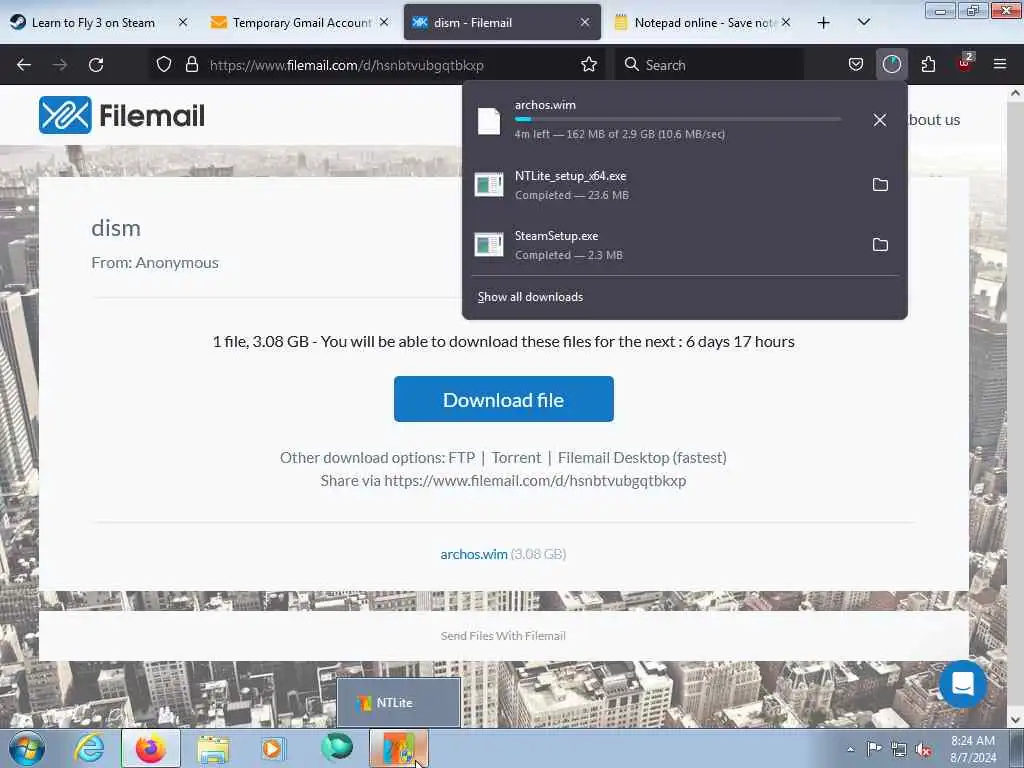Cancel the archos.wim download
1024x768 pixels.
coord(880,120)
